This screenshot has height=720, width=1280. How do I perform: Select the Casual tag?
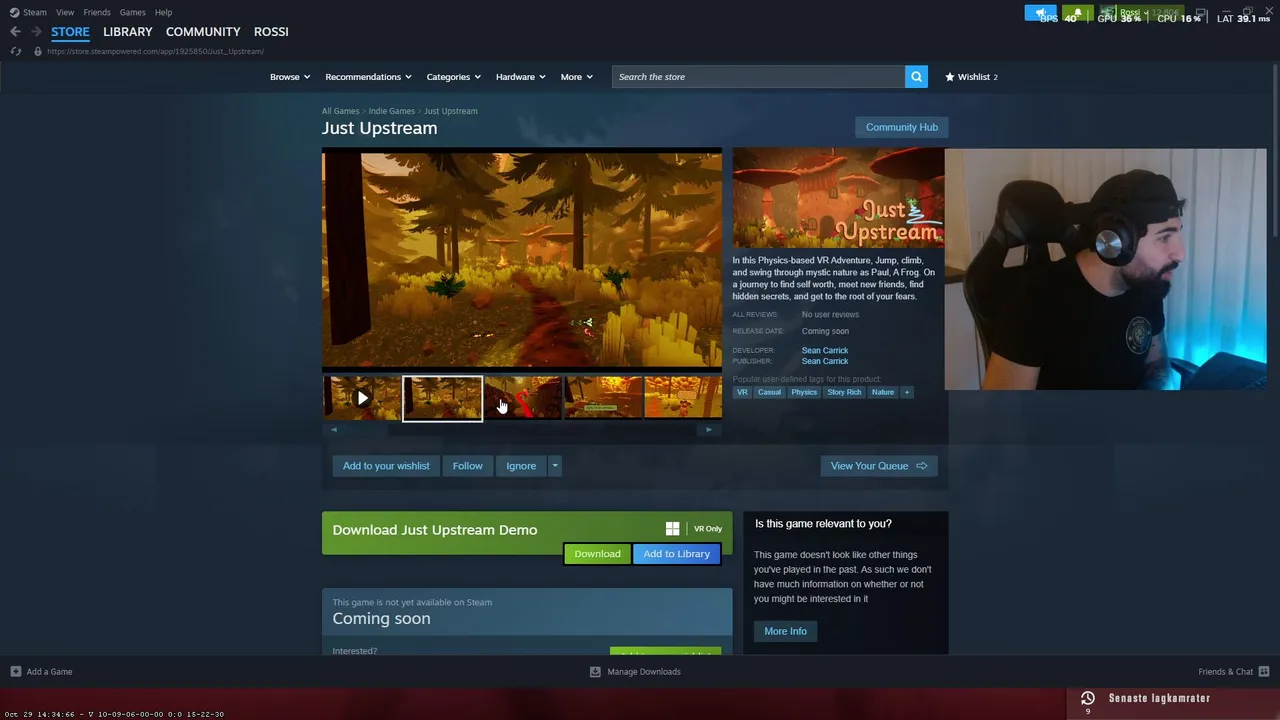pyautogui.click(x=769, y=392)
